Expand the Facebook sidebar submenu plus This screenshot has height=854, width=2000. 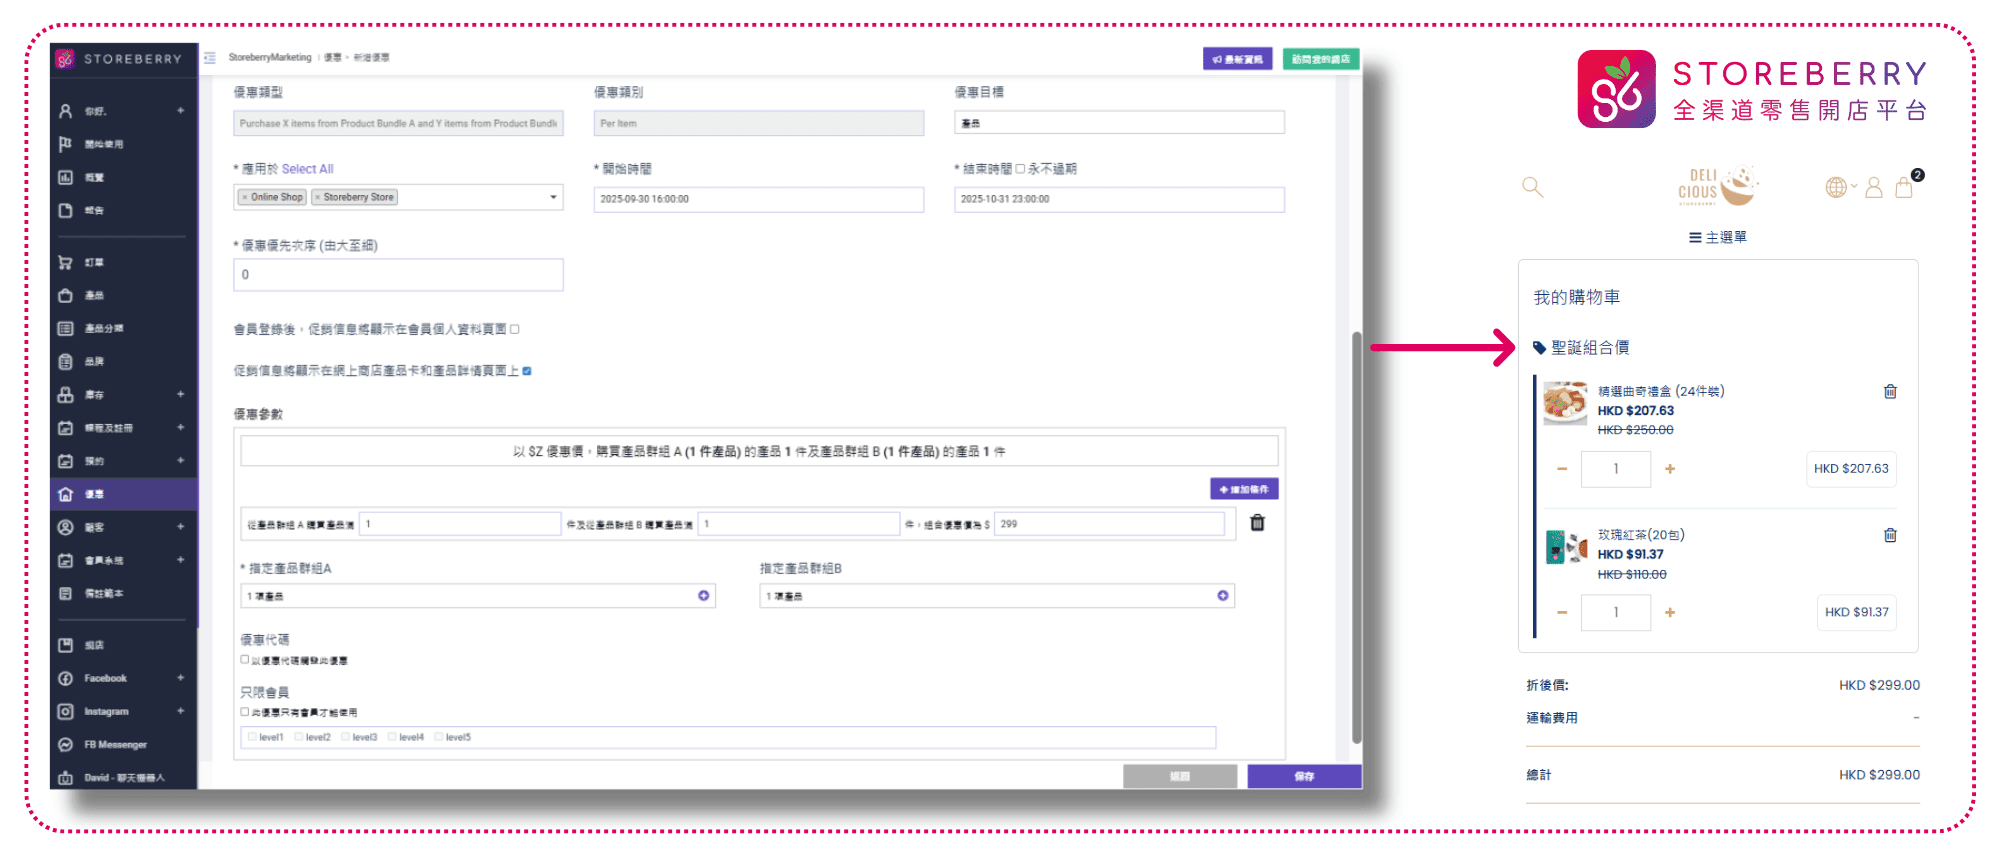(181, 678)
